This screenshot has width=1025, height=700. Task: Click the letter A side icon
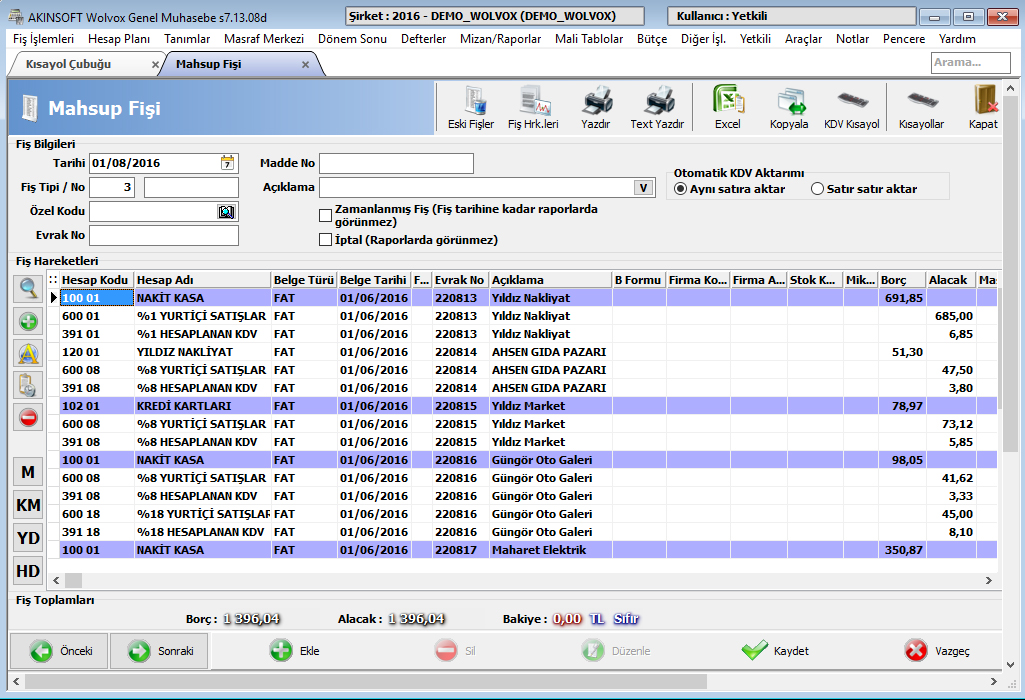[28, 354]
